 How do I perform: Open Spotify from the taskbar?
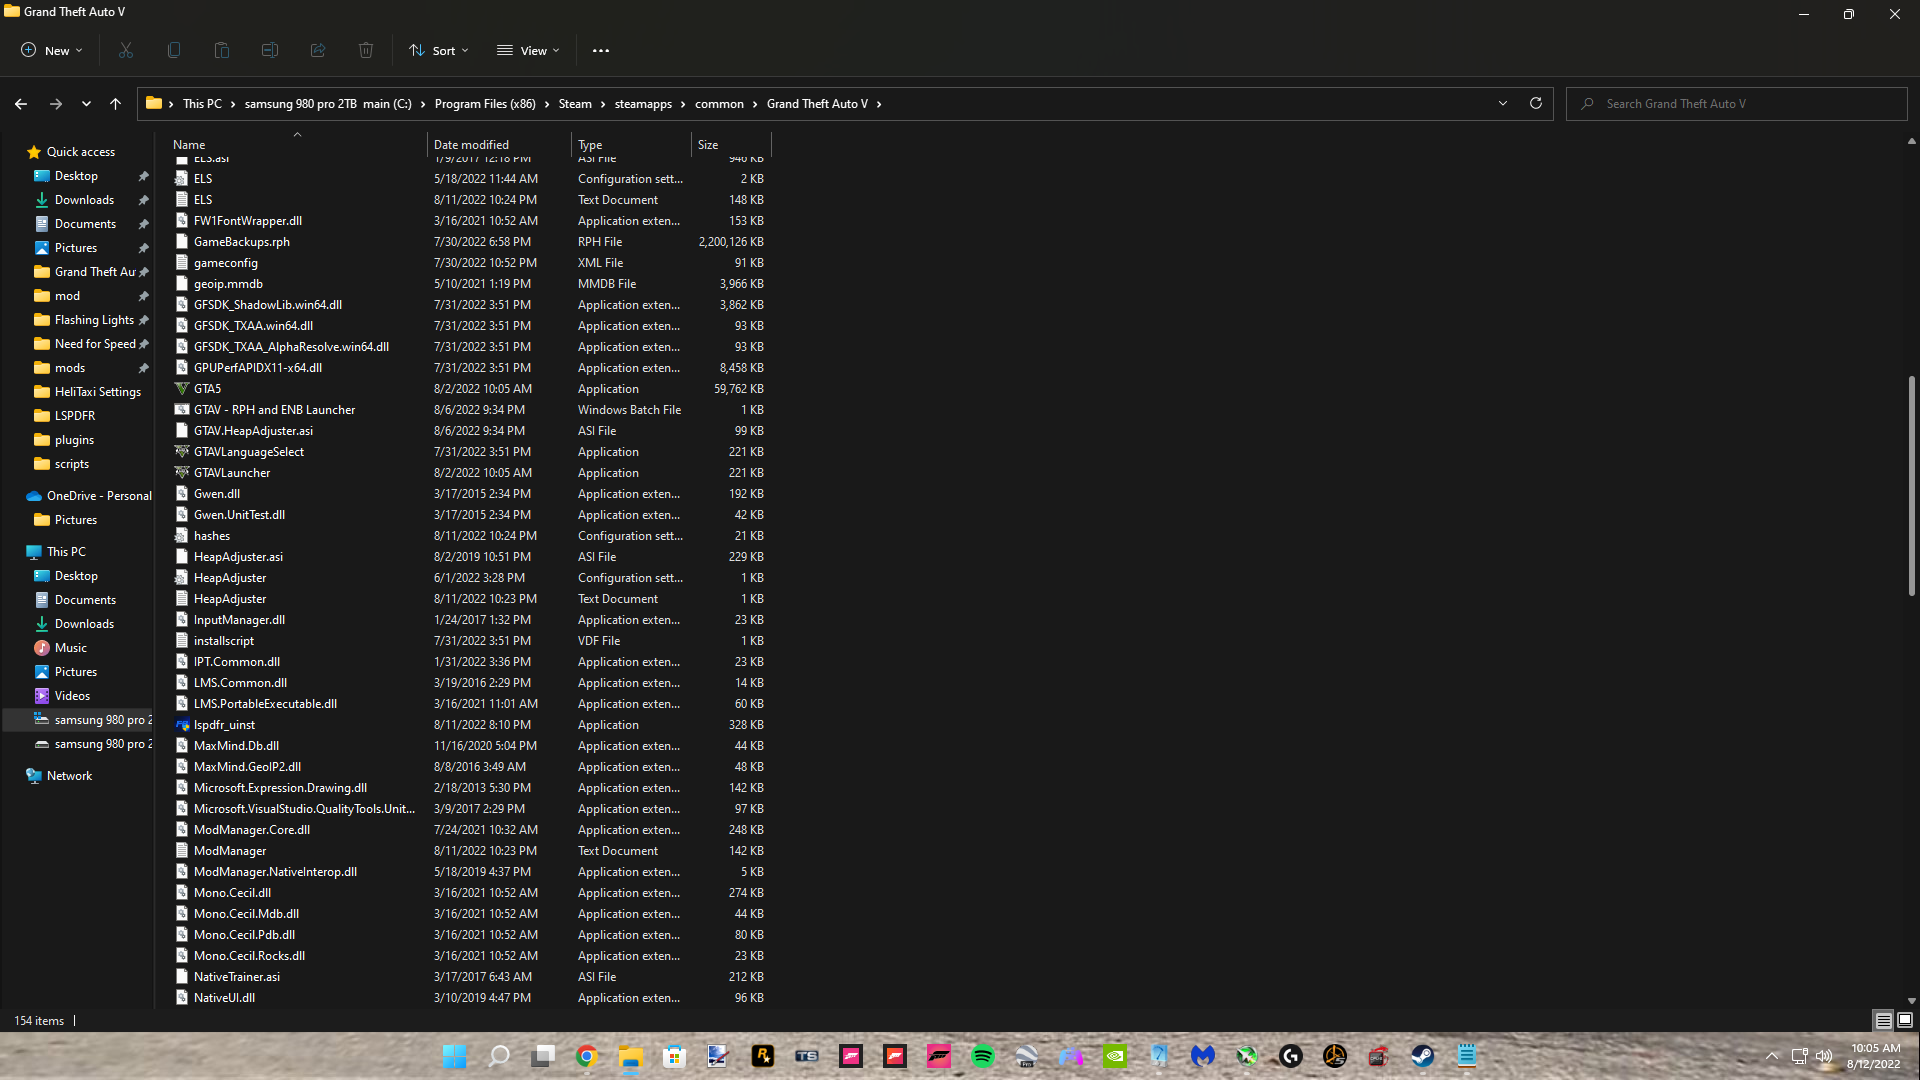(x=983, y=1056)
